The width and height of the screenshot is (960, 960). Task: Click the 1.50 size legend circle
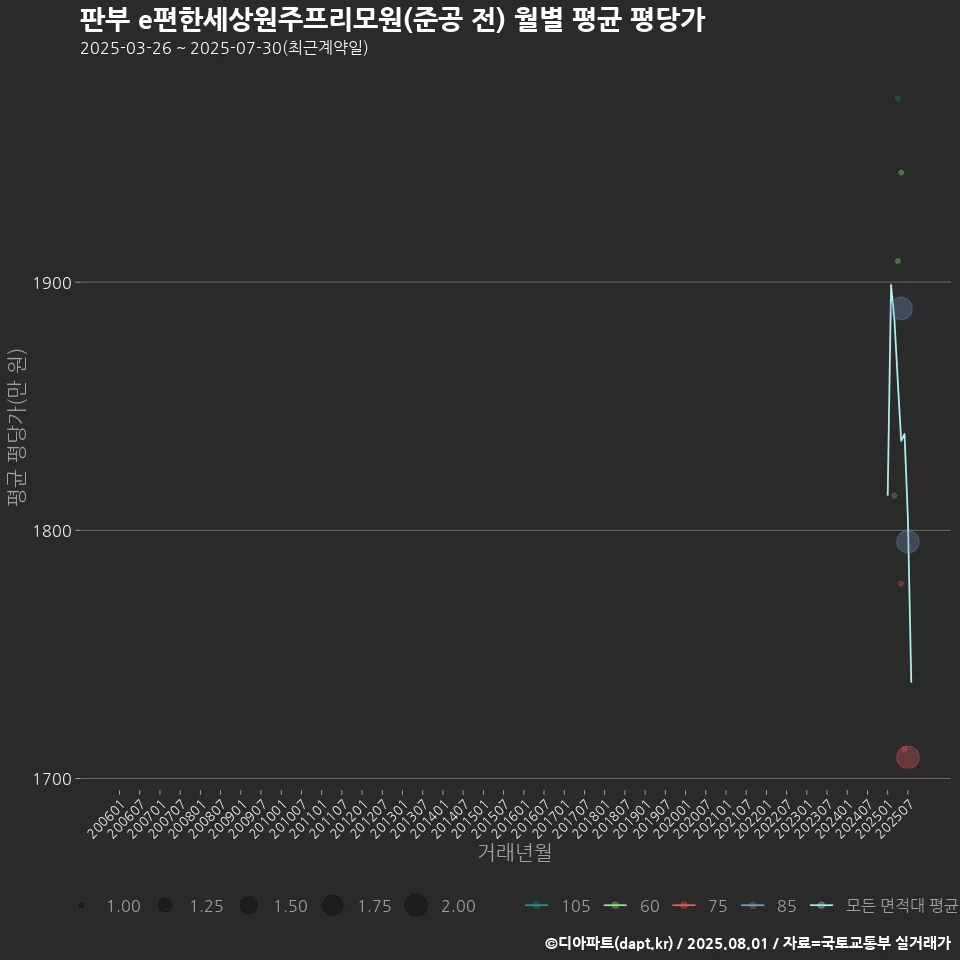(249, 905)
